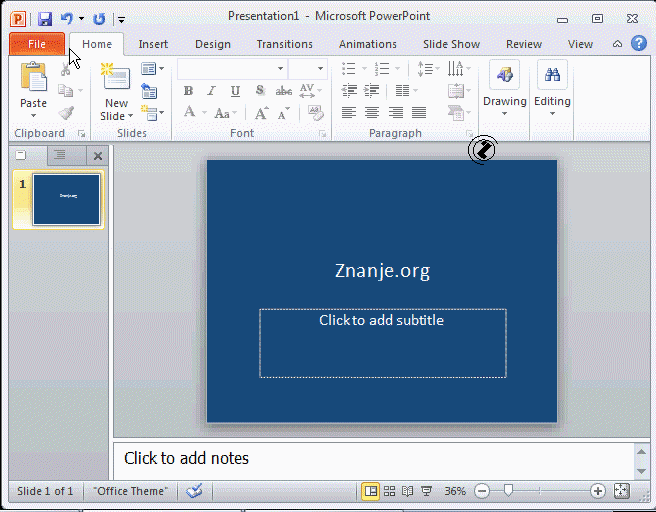This screenshot has width=656, height=512.
Task: Click the spell check icon in status bar
Action: tap(195, 491)
